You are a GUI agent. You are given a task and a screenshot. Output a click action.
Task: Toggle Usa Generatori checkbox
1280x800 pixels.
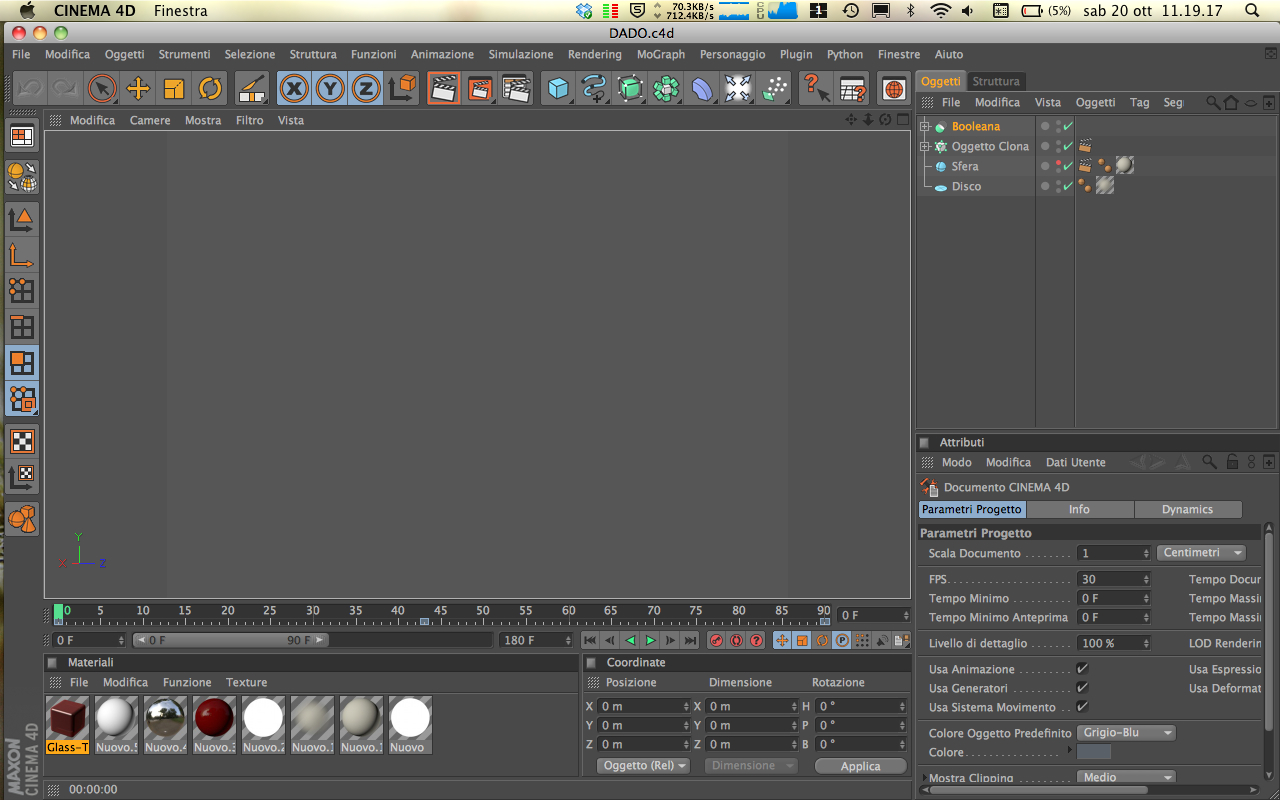coord(1082,688)
